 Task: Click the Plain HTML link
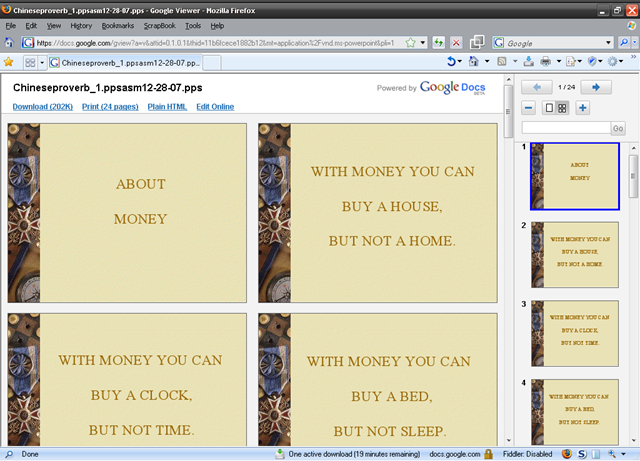point(167,107)
